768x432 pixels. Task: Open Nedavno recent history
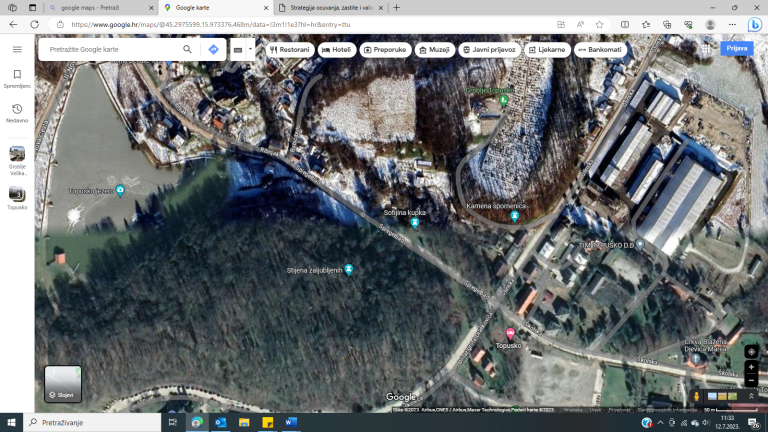(x=17, y=113)
